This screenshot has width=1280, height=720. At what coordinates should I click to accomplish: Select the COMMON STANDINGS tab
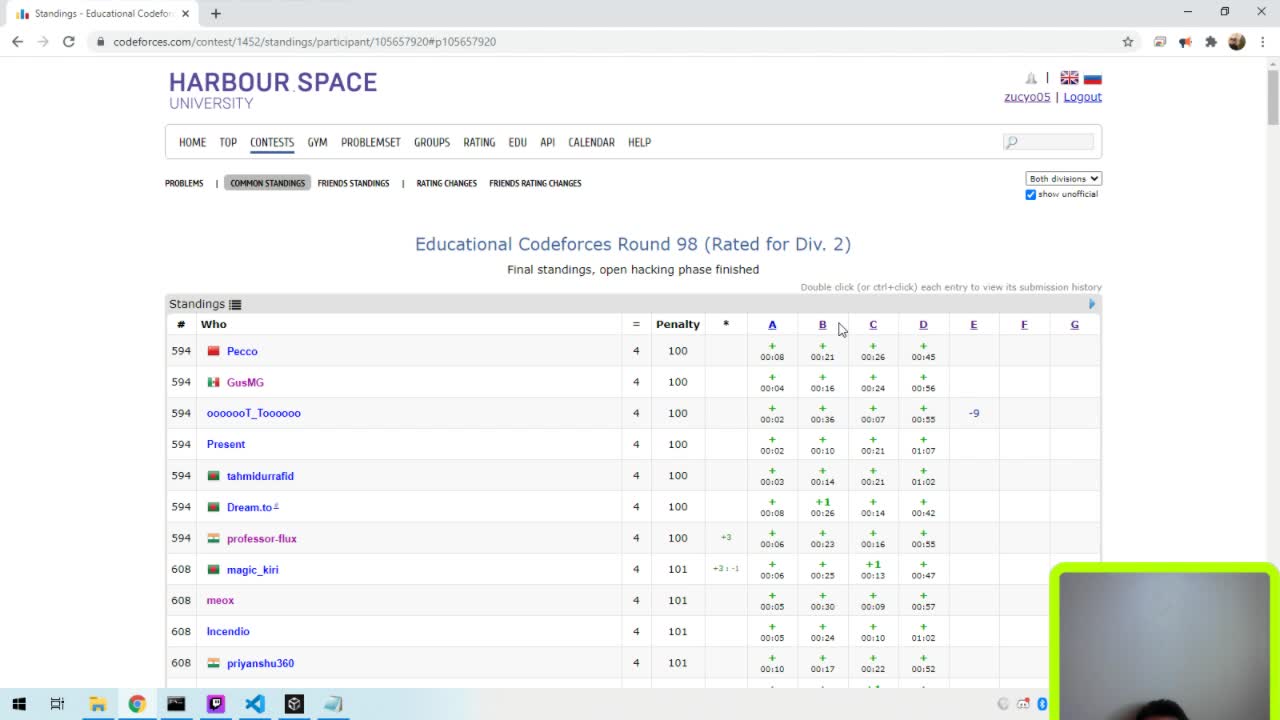pyautogui.click(x=267, y=183)
